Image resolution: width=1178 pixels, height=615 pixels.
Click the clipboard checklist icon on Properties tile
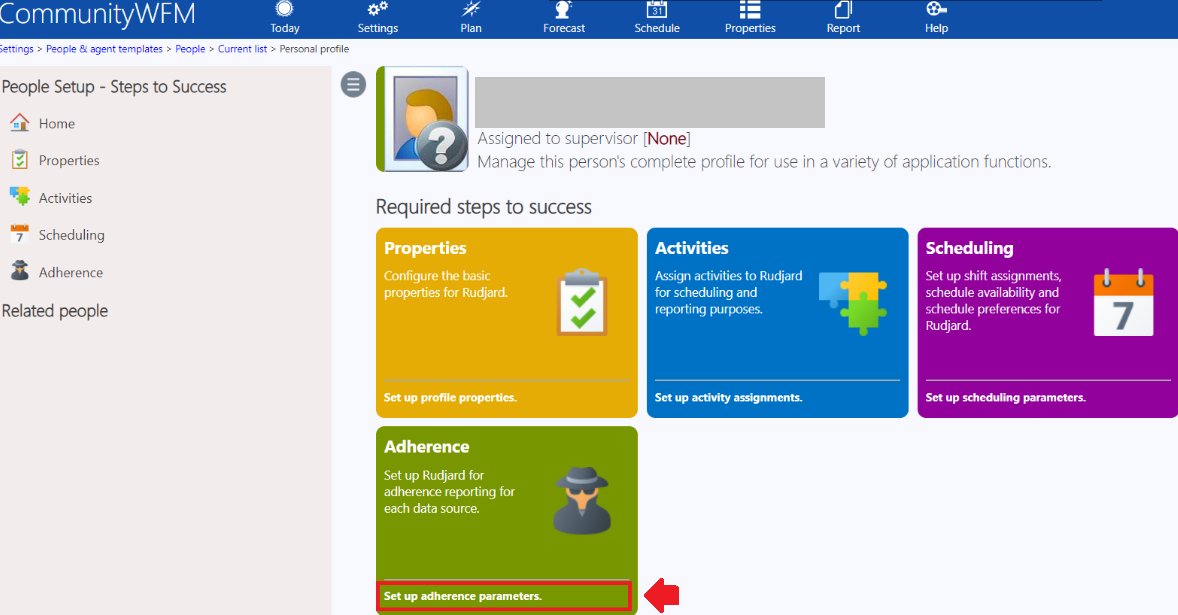[x=582, y=303]
